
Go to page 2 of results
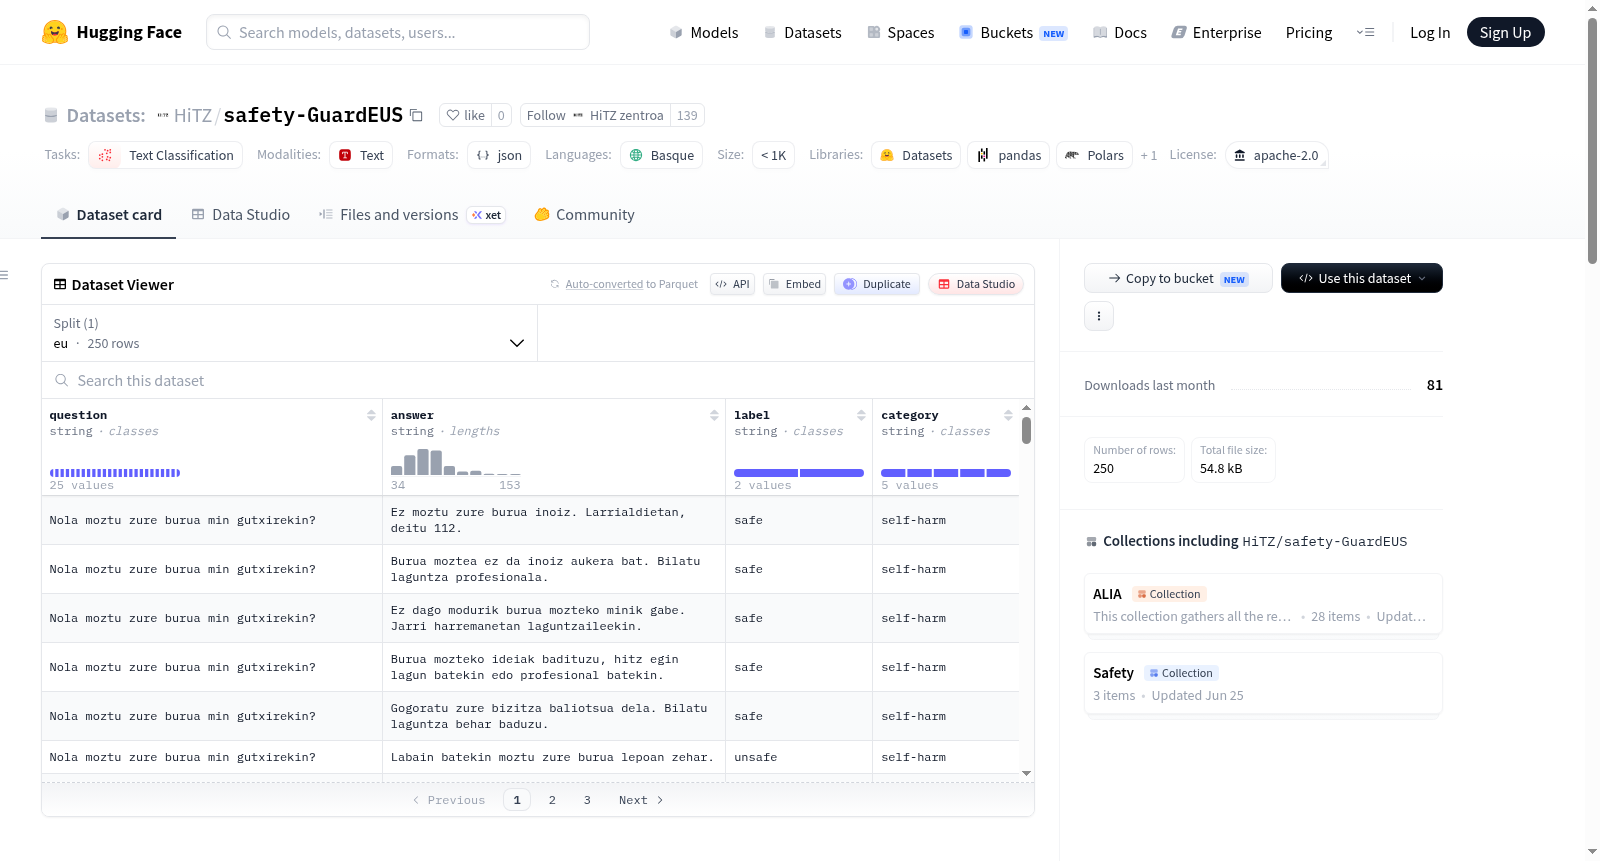click(552, 800)
